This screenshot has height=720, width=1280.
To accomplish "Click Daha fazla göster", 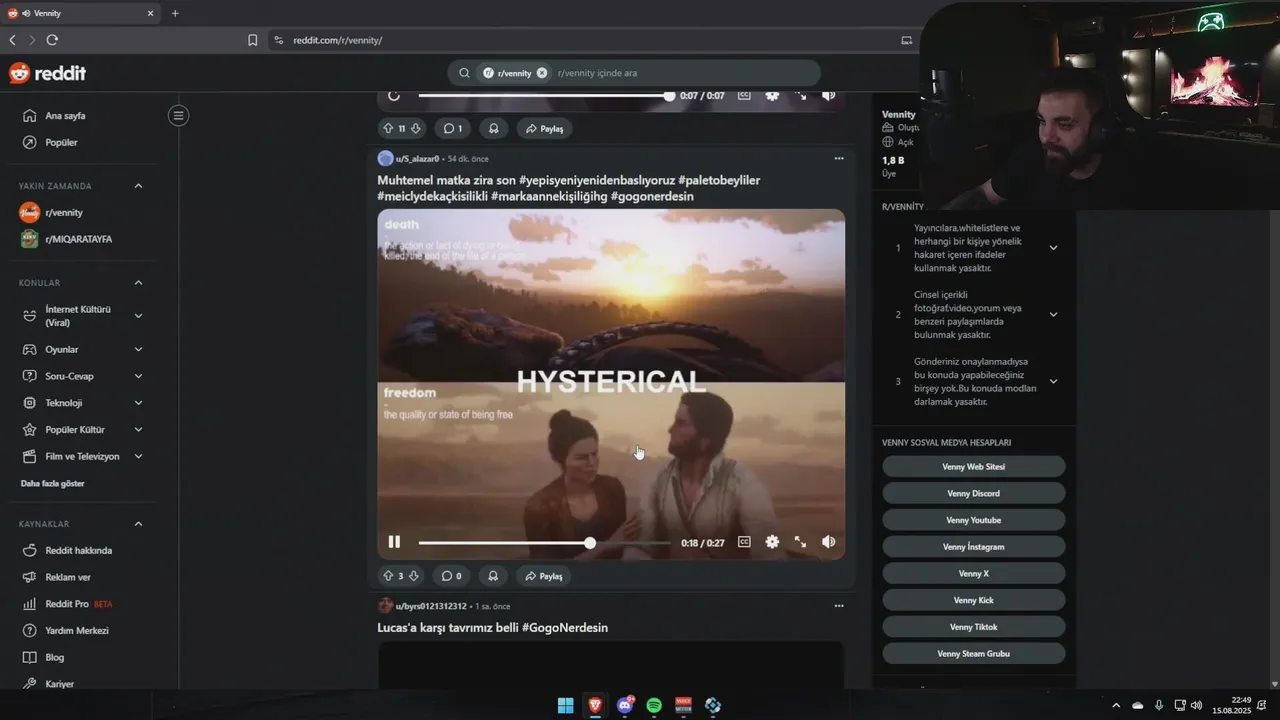I will [x=53, y=484].
